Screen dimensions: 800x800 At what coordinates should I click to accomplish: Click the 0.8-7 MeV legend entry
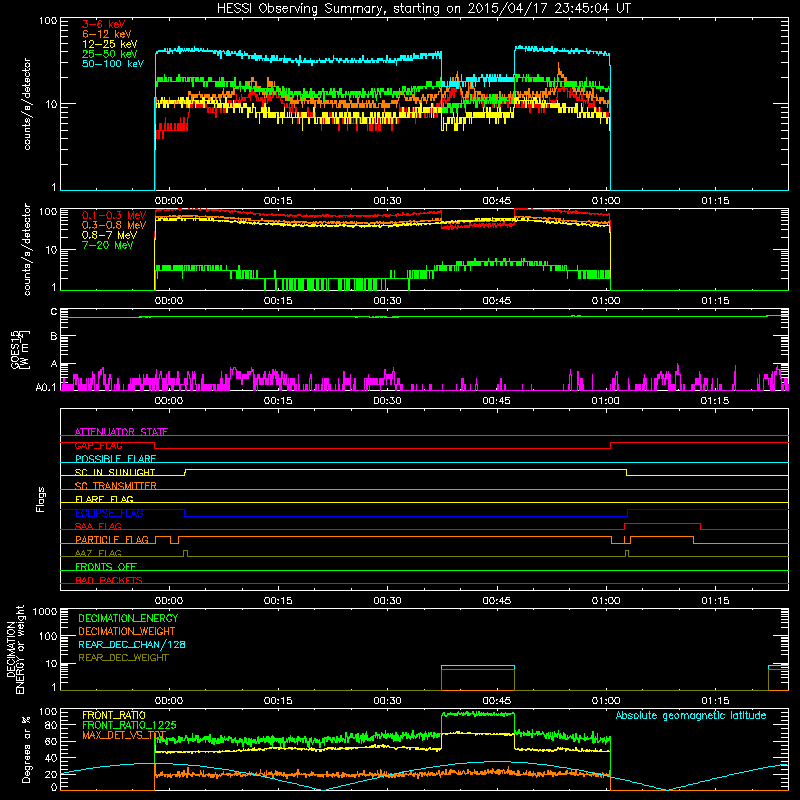coord(109,236)
